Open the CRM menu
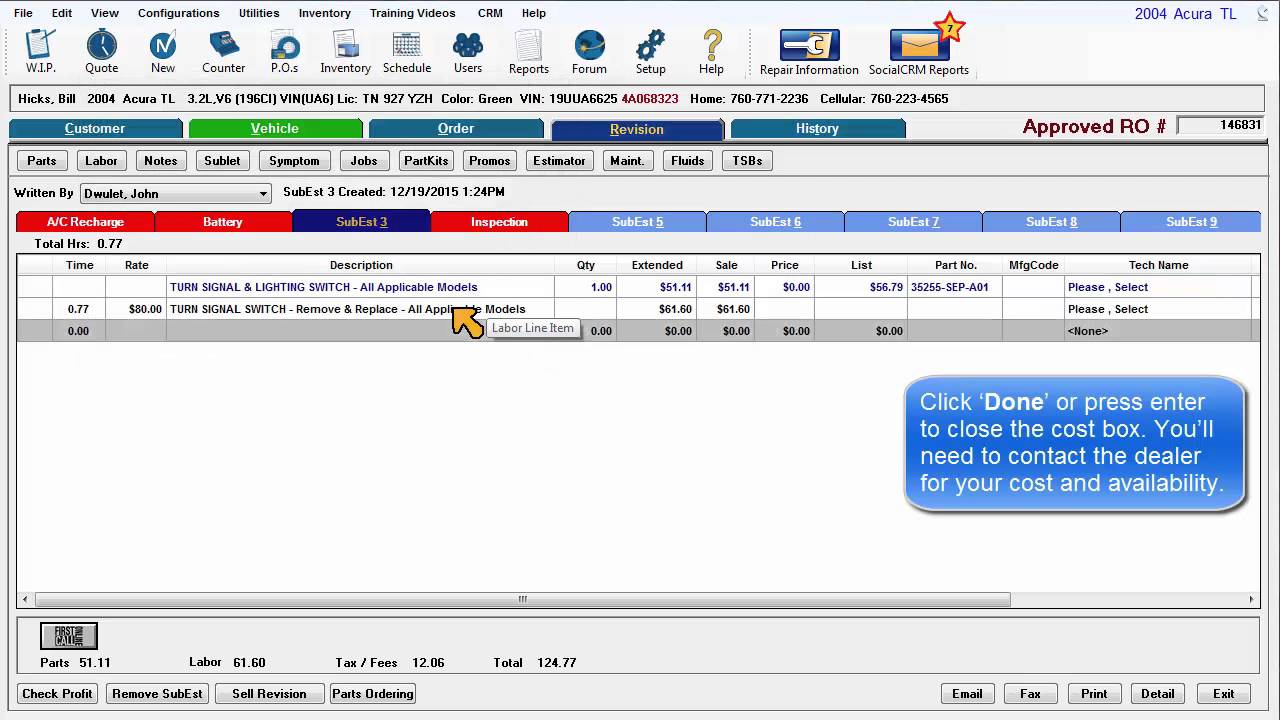 click(490, 13)
